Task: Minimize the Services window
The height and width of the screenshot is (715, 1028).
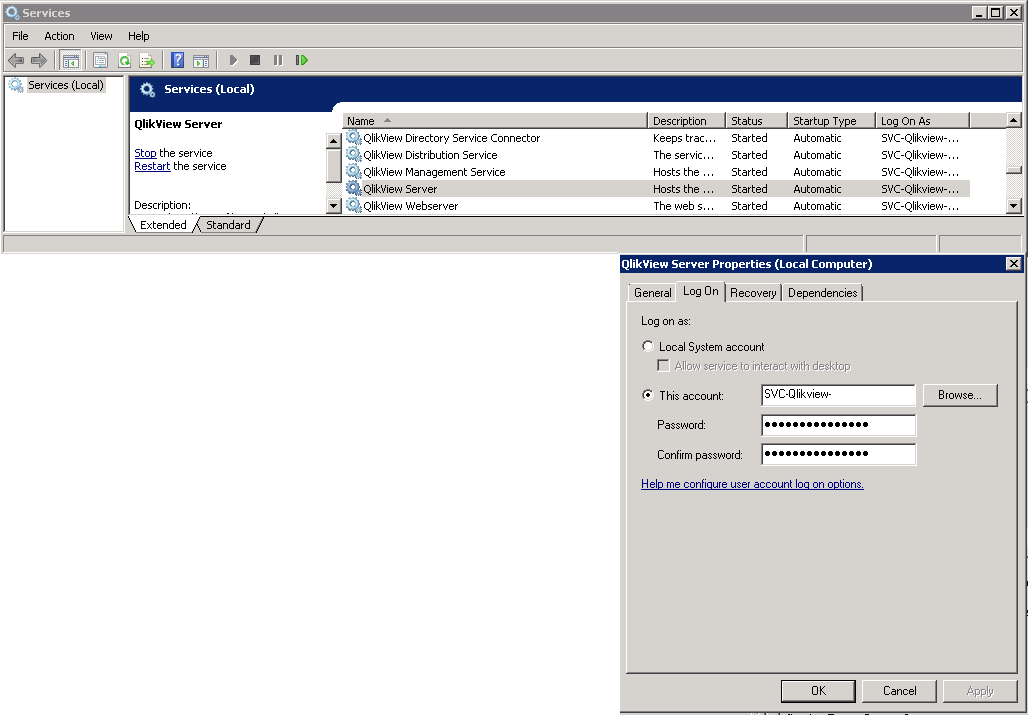Action: pos(979,12)
